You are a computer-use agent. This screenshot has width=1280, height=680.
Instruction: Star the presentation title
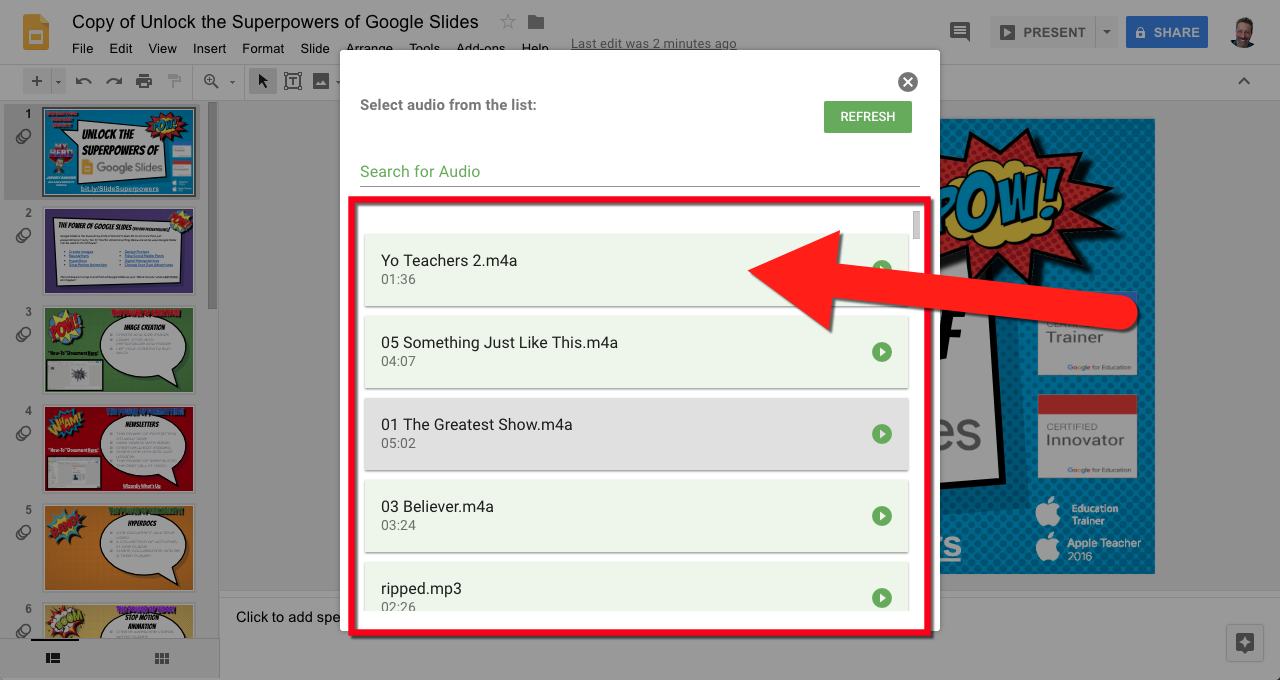point(508,22)
